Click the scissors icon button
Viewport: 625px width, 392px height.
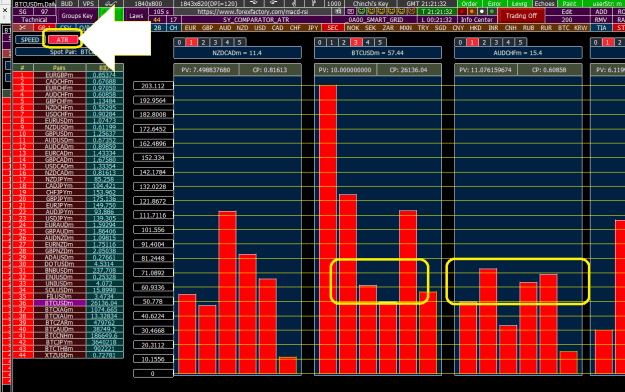(23, 28)
